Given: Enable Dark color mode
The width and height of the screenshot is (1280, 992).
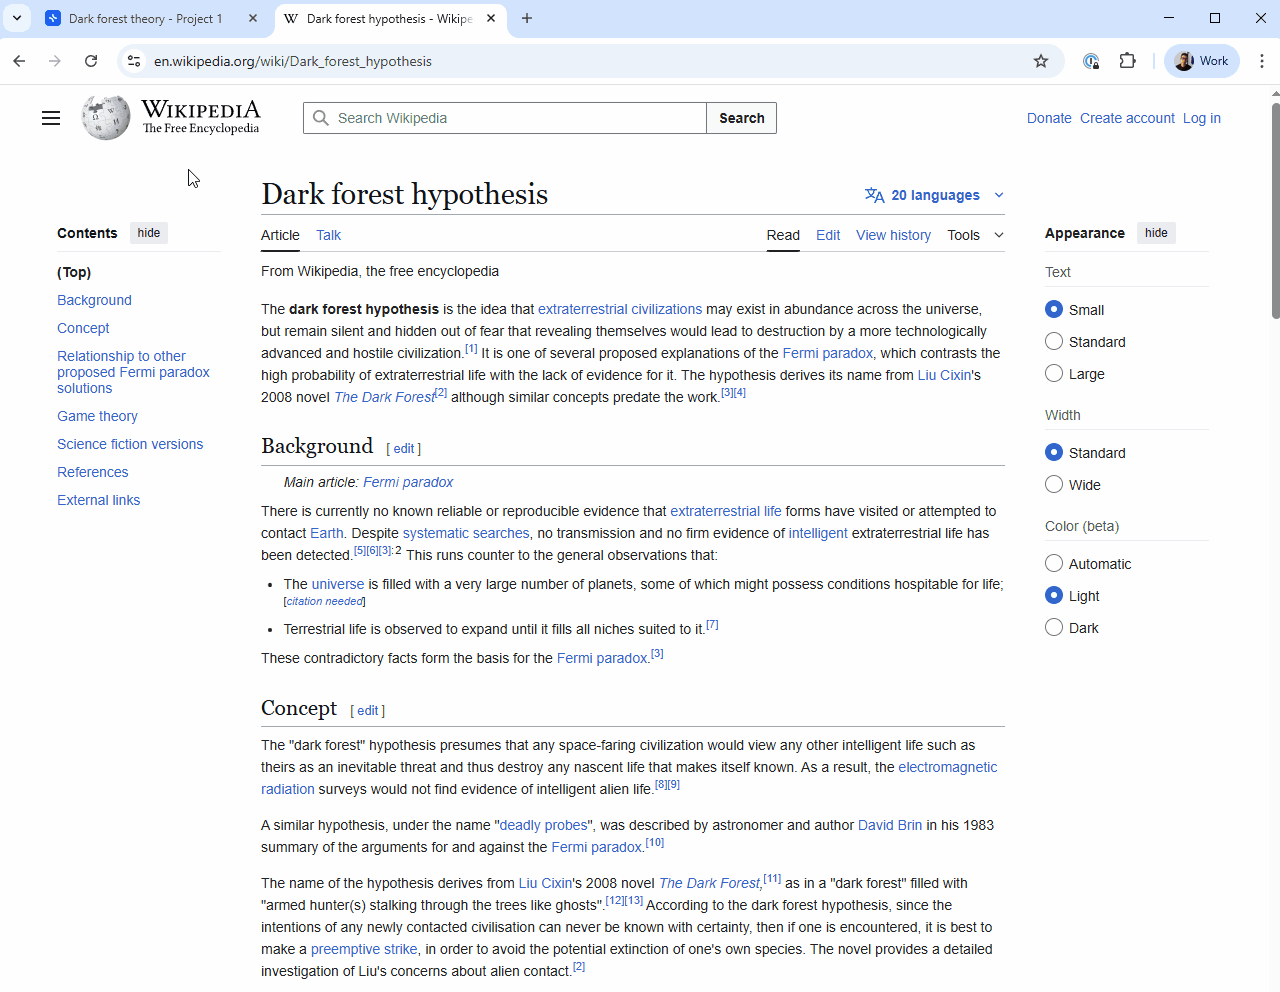Looking at the screenshot, I should coord(1054,627).
